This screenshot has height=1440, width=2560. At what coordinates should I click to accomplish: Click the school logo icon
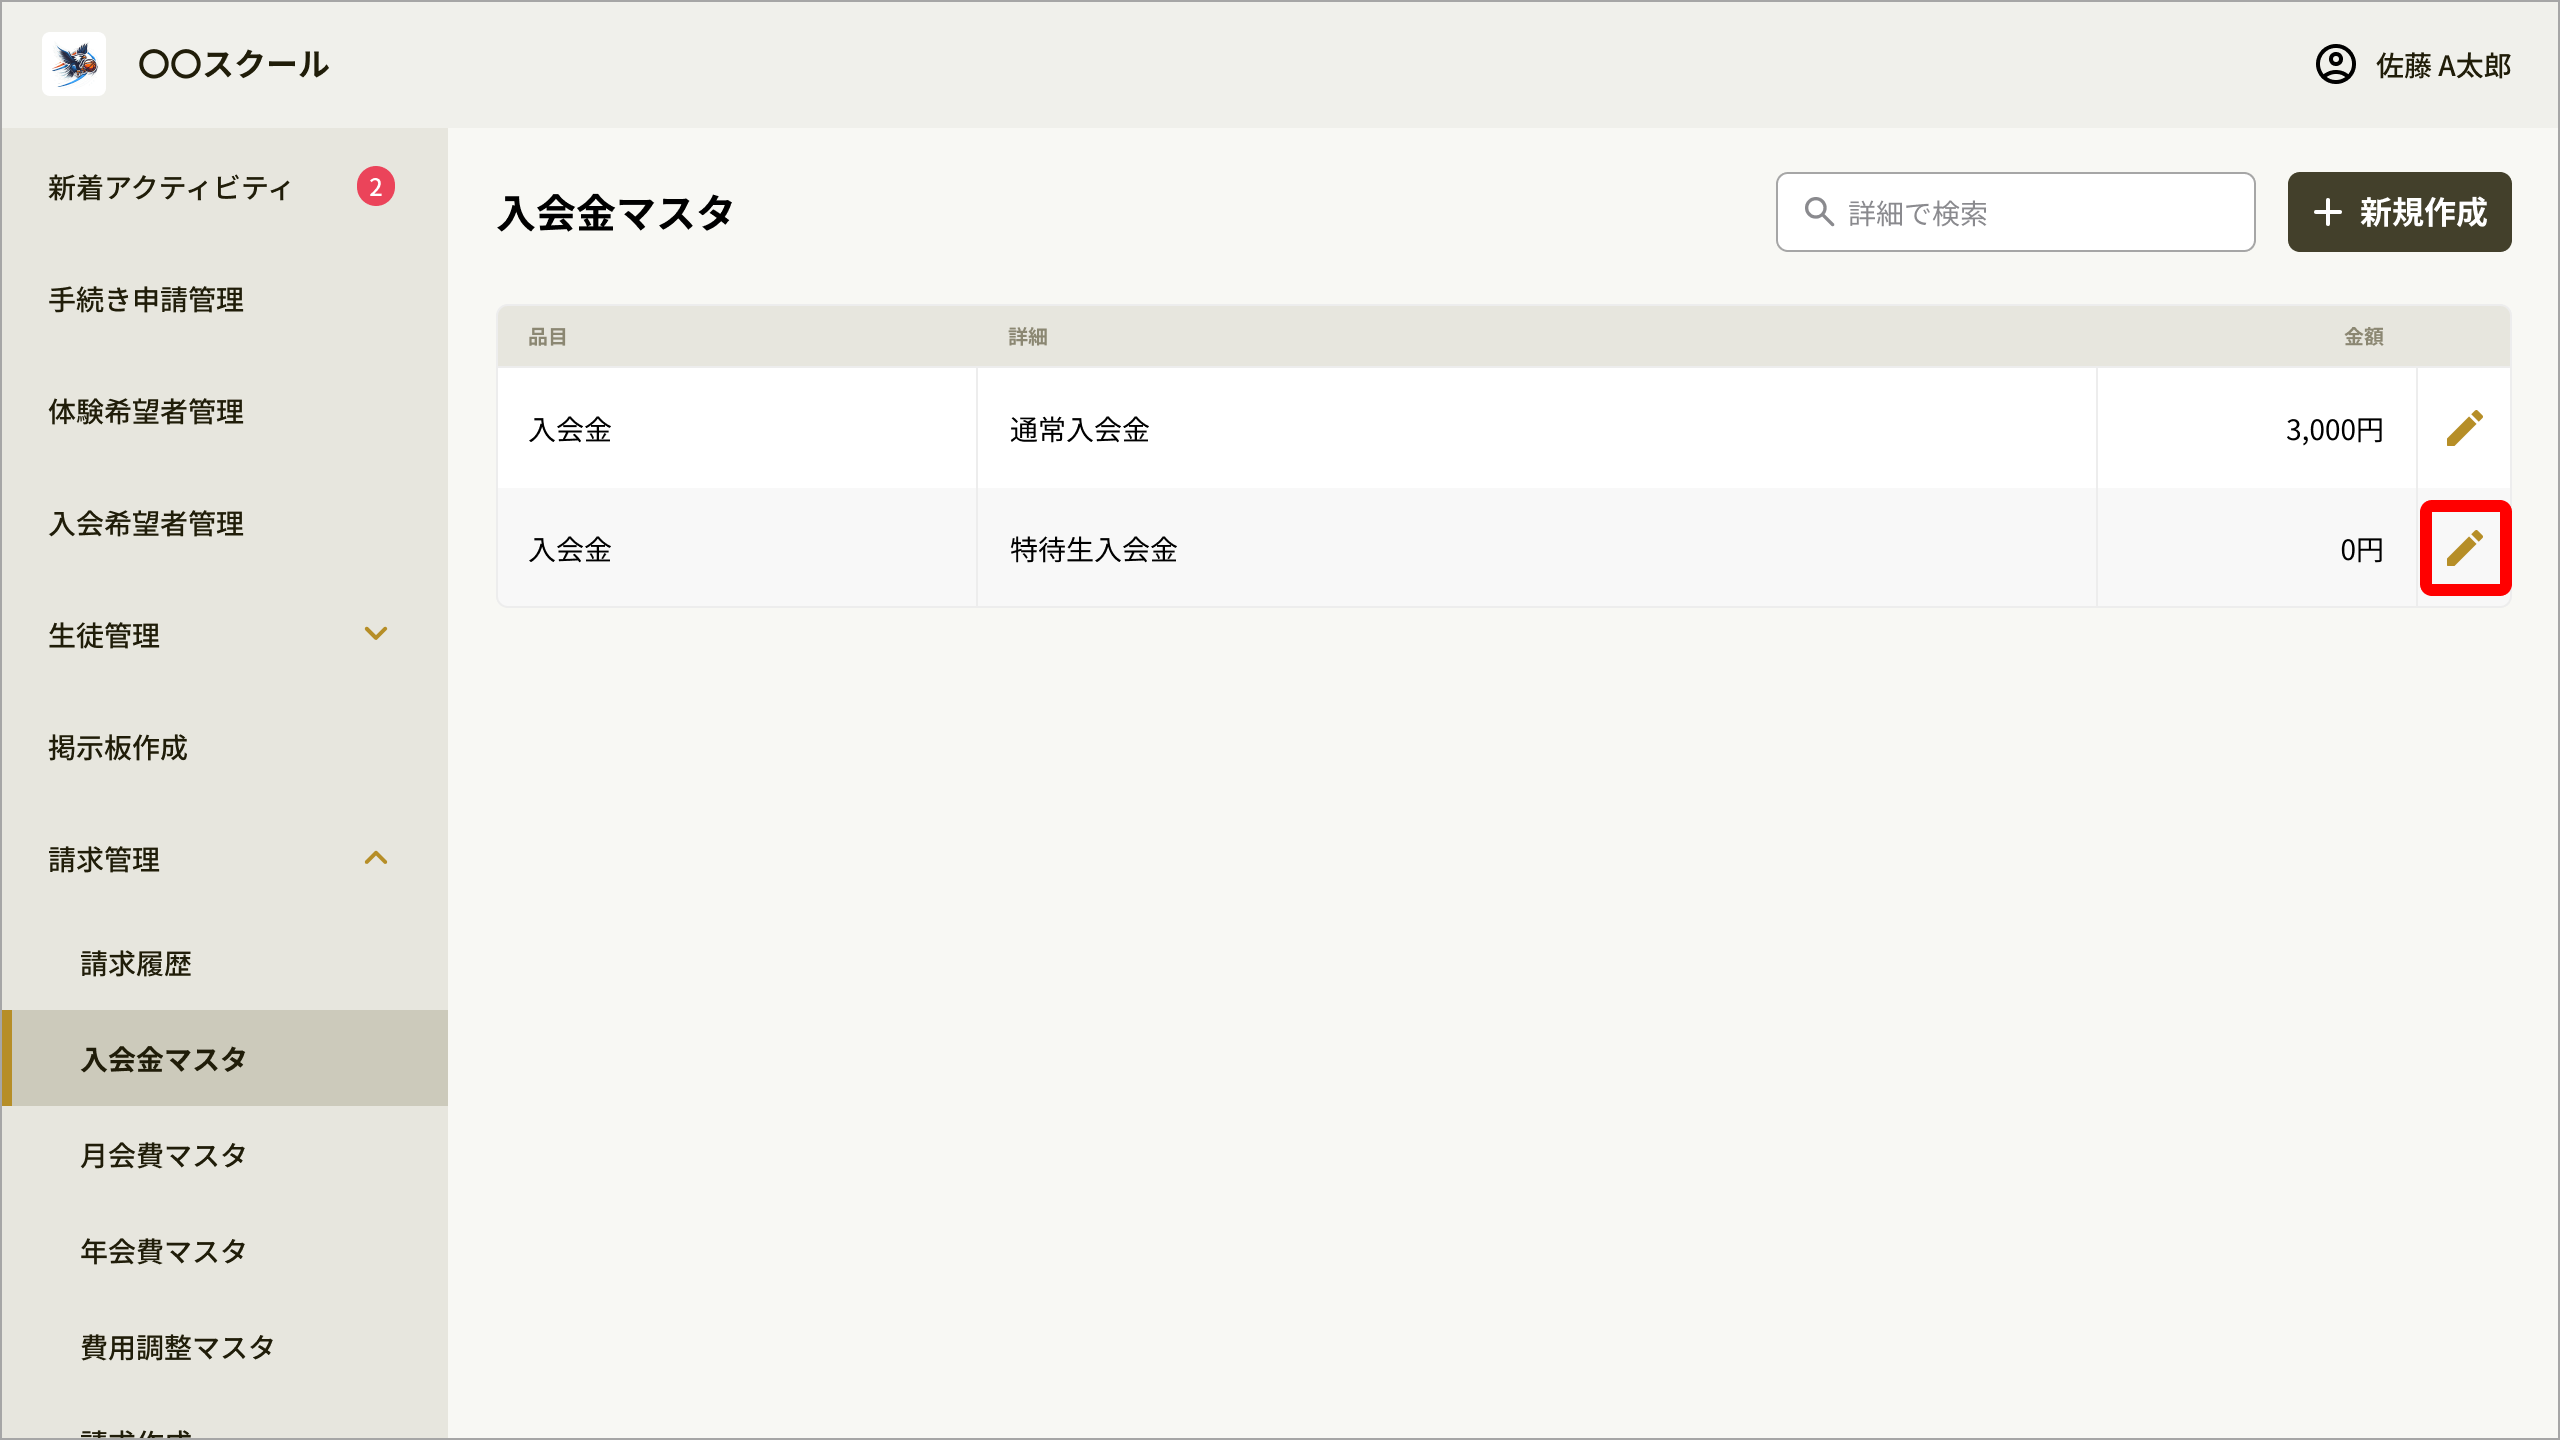(x=74, y=64)
